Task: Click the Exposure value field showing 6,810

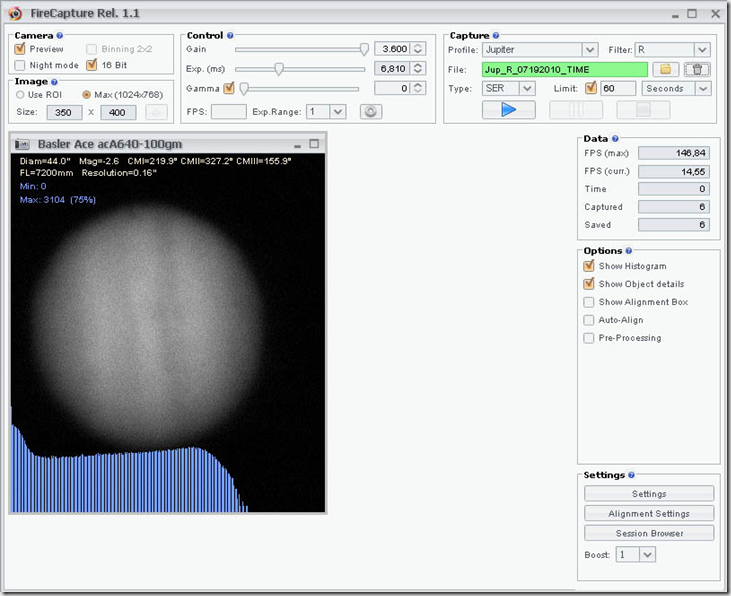Action: (x=393, y=69)
